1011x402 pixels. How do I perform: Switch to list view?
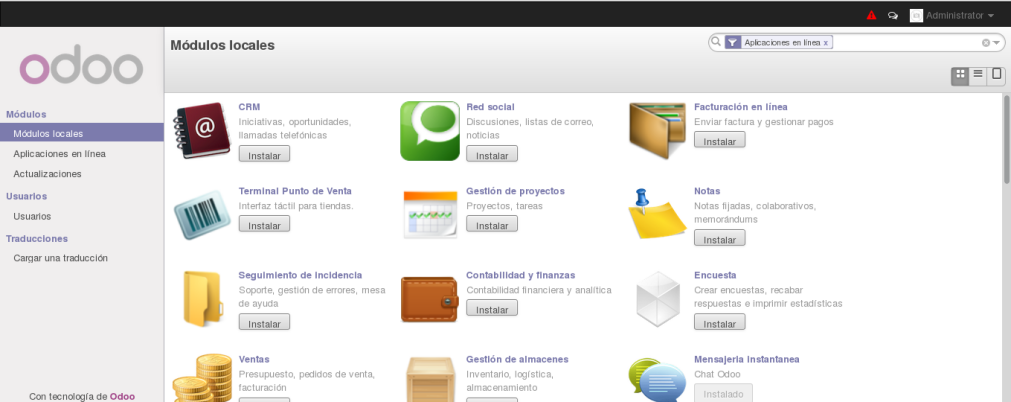978,75
